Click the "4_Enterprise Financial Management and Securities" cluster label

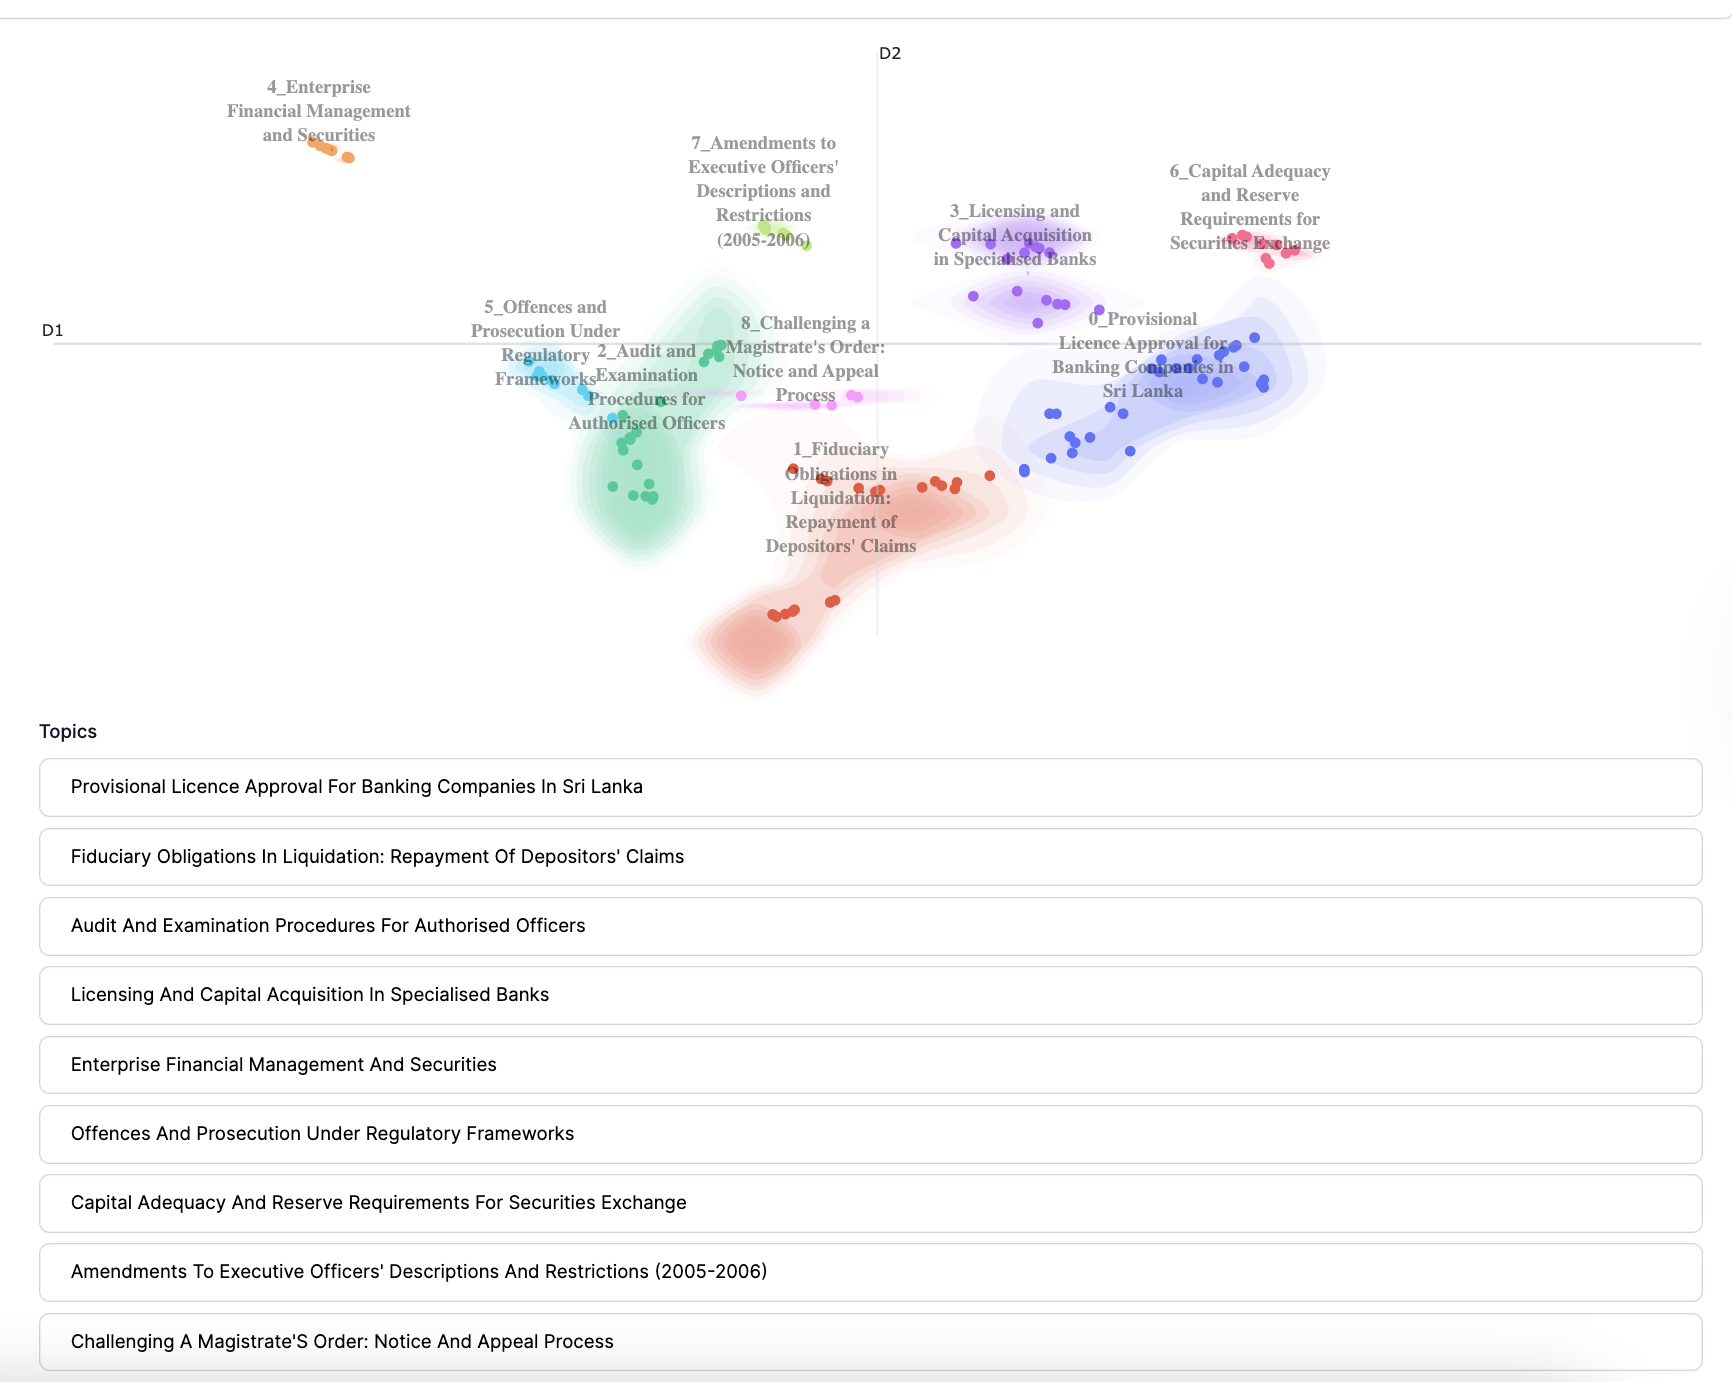click(x=318, y=111)
